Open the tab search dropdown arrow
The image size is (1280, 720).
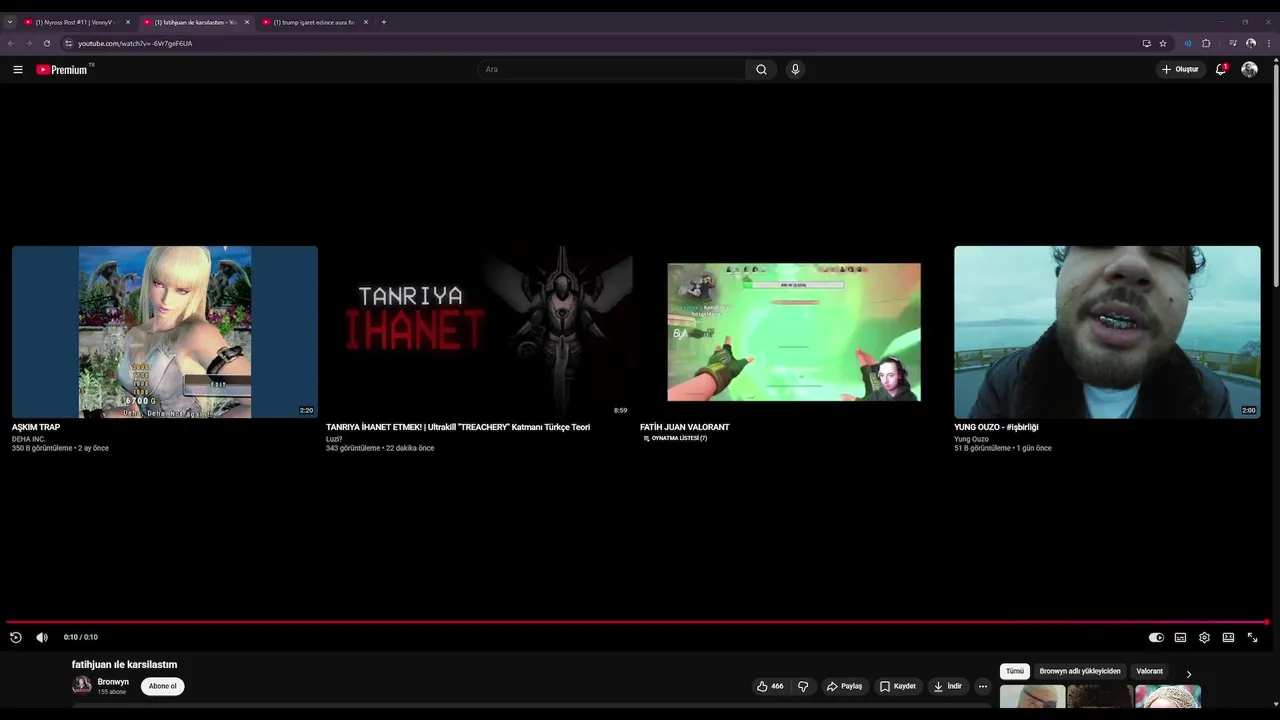click(10, 22)
